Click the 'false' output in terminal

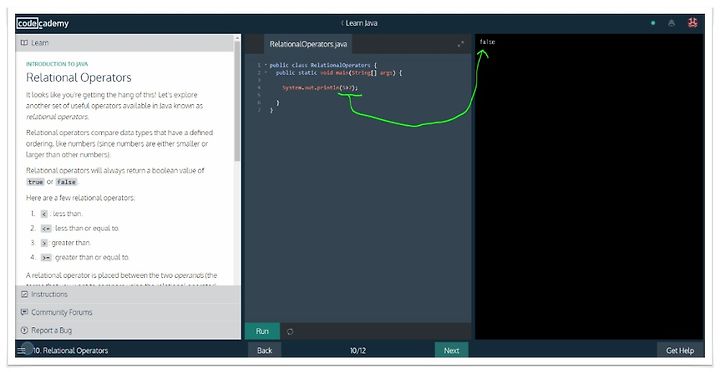487,42
